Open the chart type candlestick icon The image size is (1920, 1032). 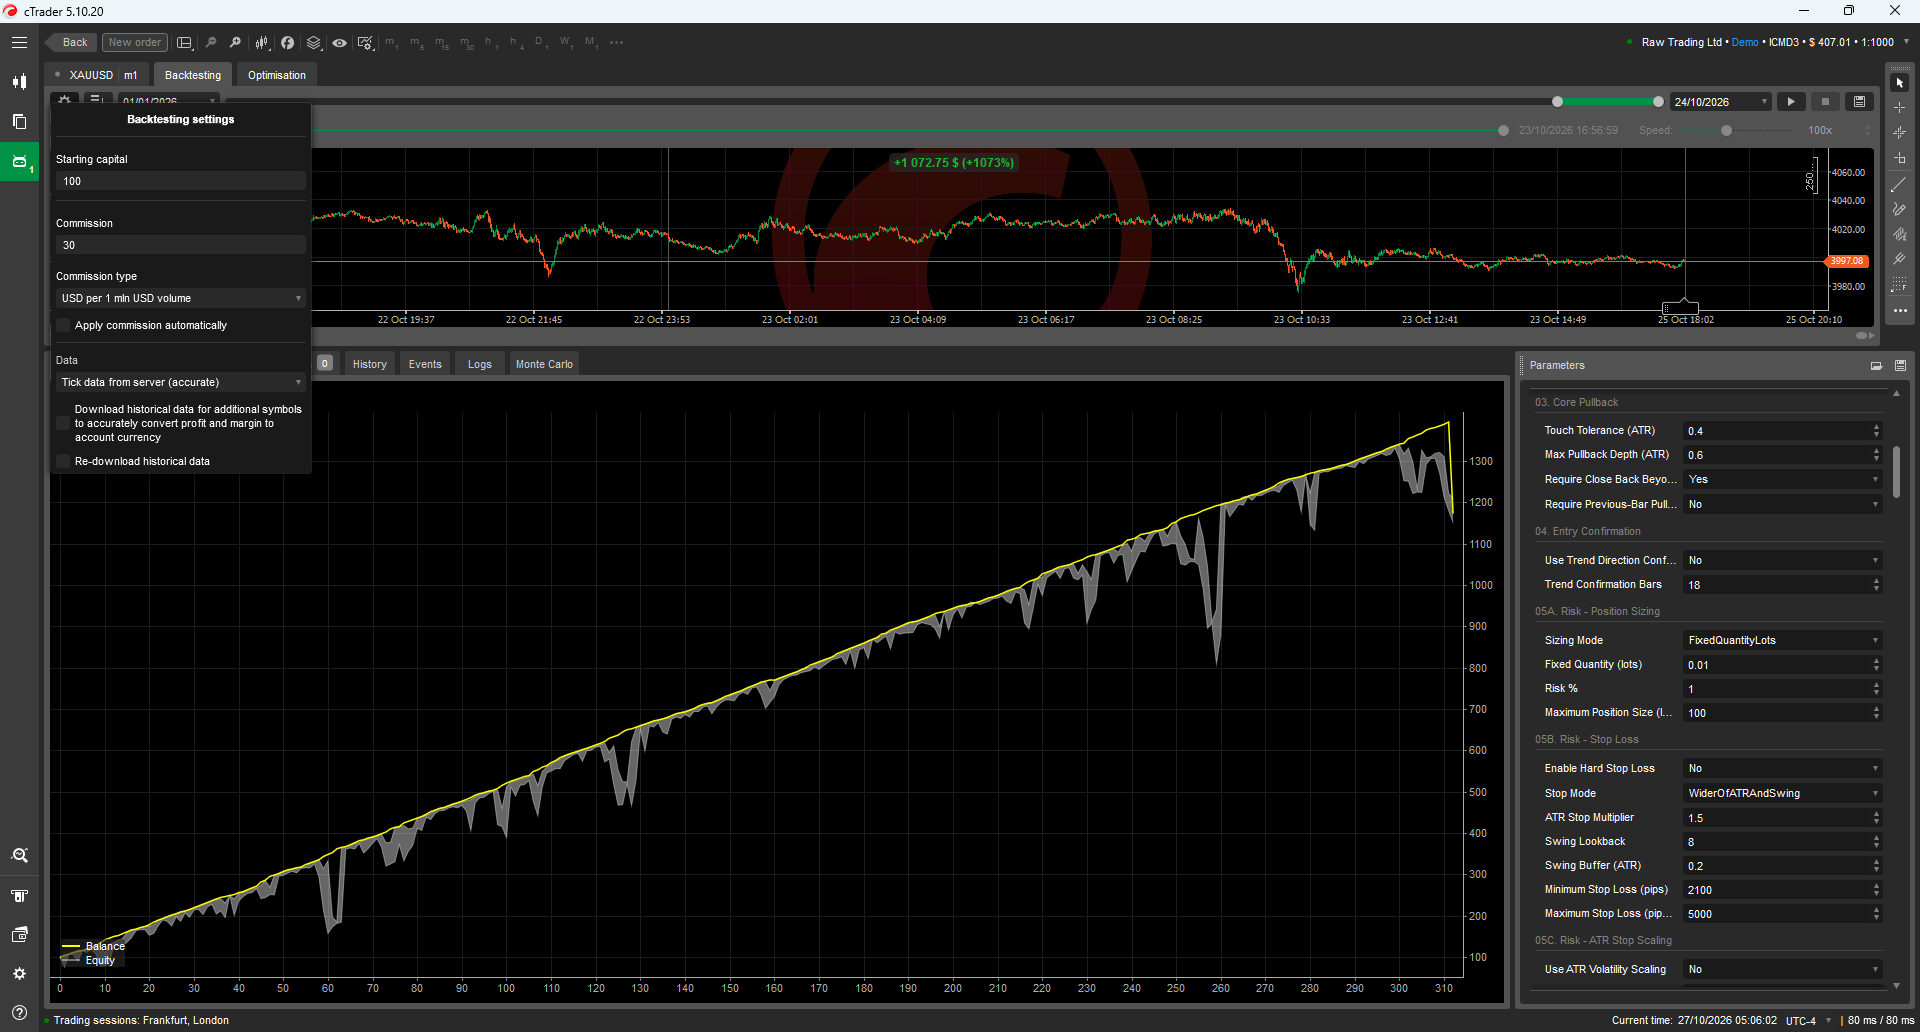pyautogui.click(x=262, y=43)
